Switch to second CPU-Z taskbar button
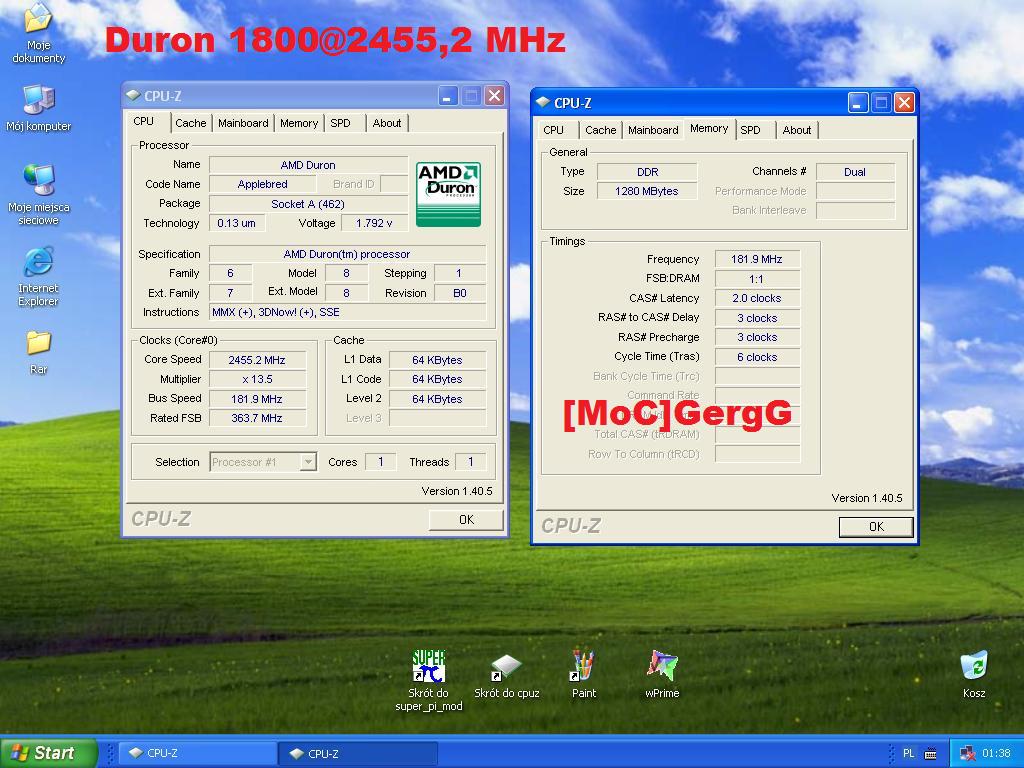1024x768 pixels. [x=358, y=753]
